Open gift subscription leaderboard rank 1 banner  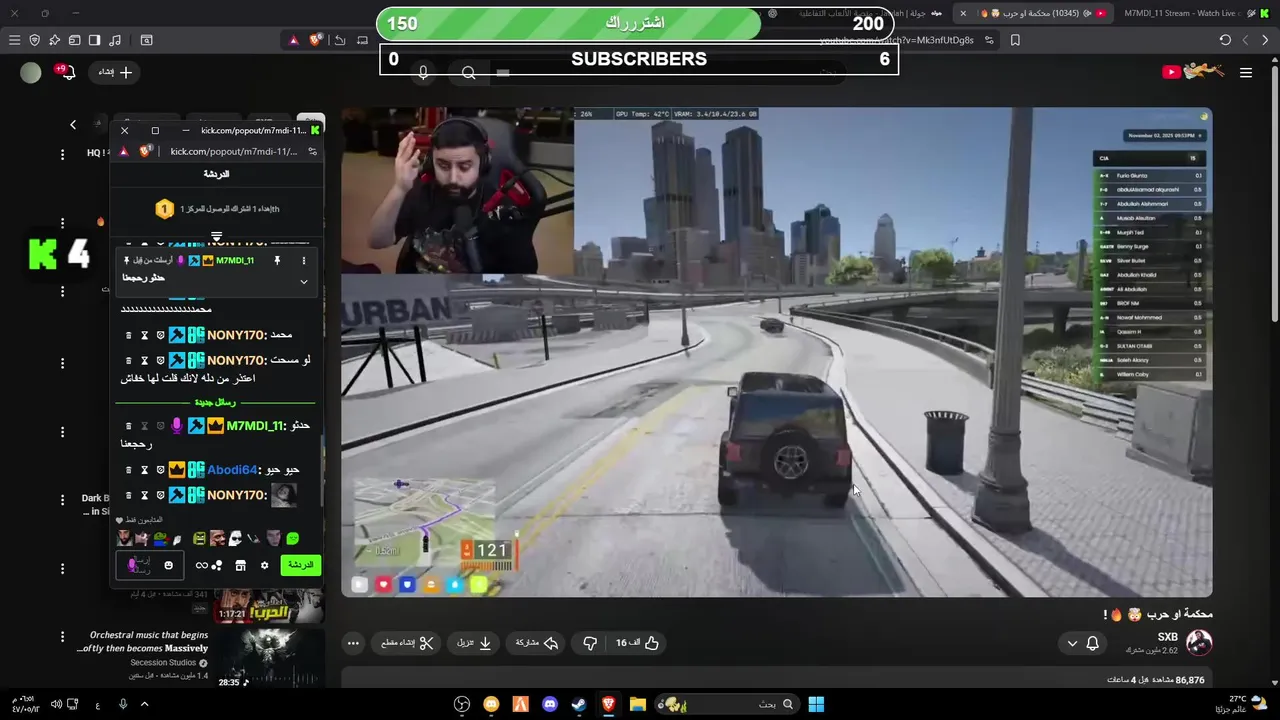217,209
